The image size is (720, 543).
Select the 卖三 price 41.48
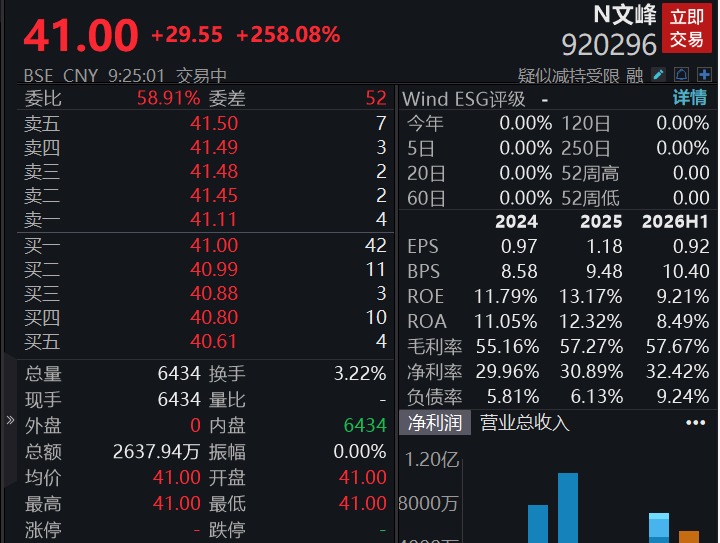pos(214,172)
